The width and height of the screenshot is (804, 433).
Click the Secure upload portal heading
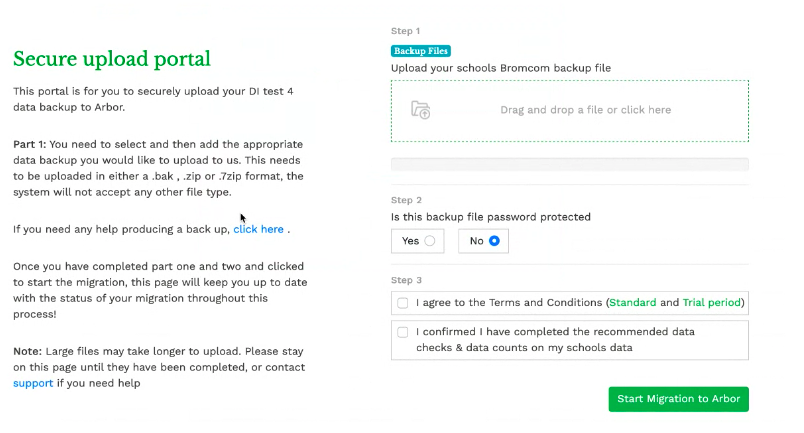point(112,59)
